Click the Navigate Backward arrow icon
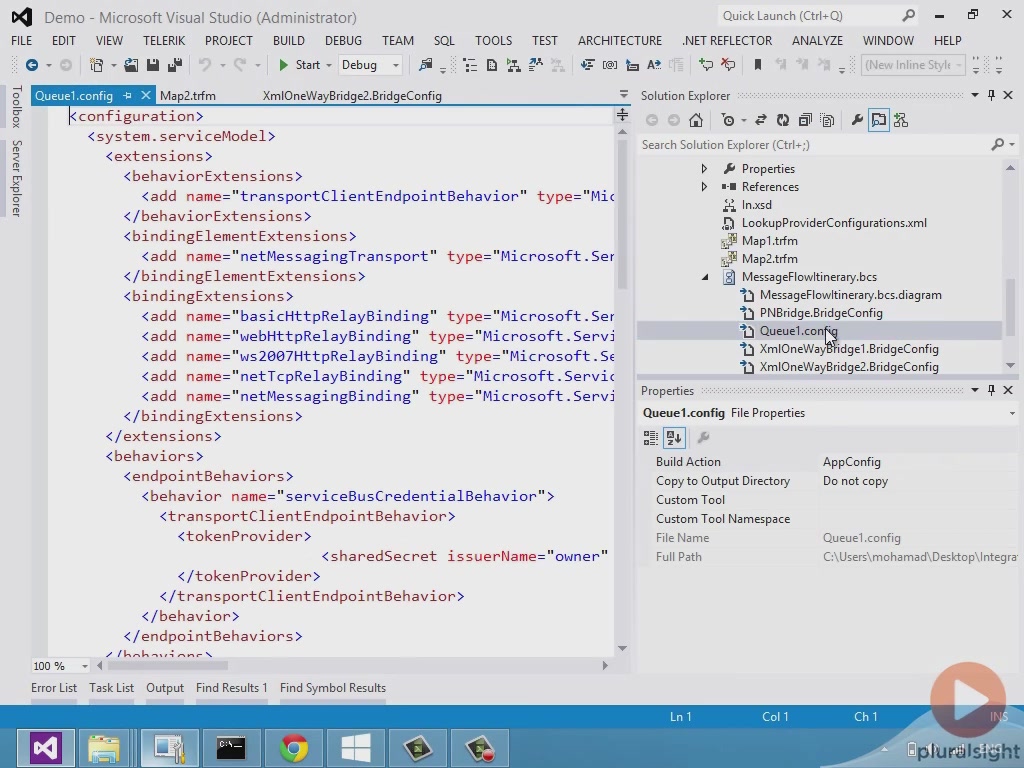Viewport: 1024px width, 768px height. [31, 65]
